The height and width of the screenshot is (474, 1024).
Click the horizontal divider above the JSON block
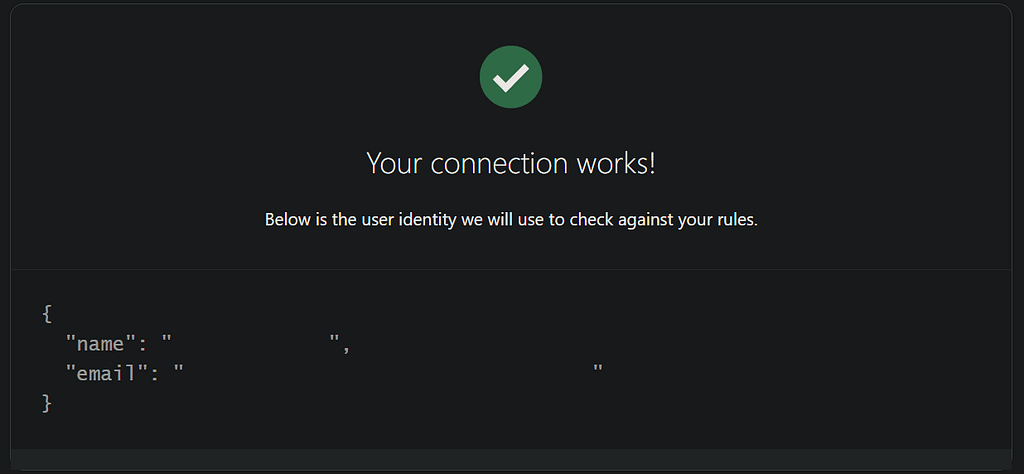[x=511, y=270]
